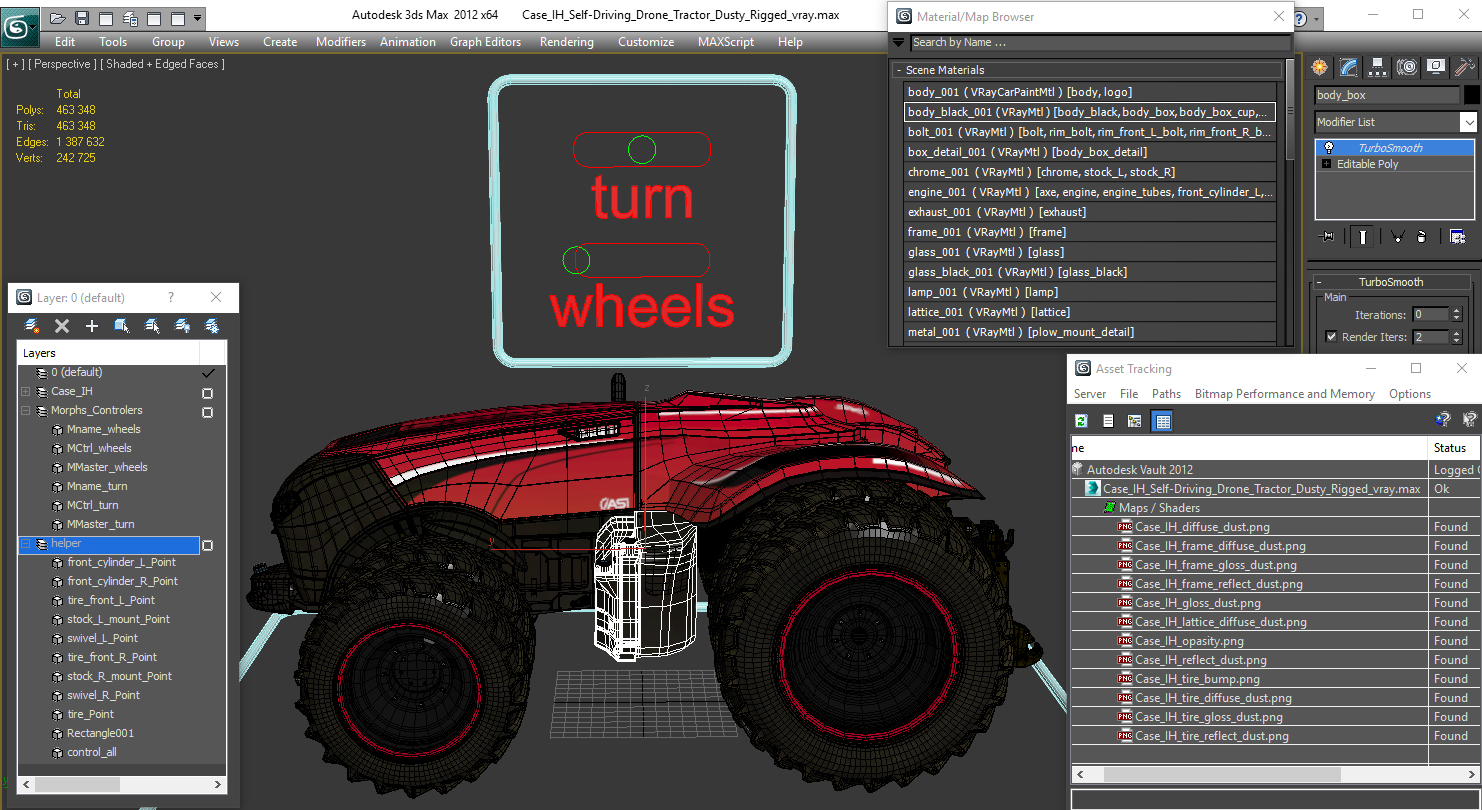Click the Open File folder icon
The width and height of the screenshot is (1482, 810).
tap(58, 18)
